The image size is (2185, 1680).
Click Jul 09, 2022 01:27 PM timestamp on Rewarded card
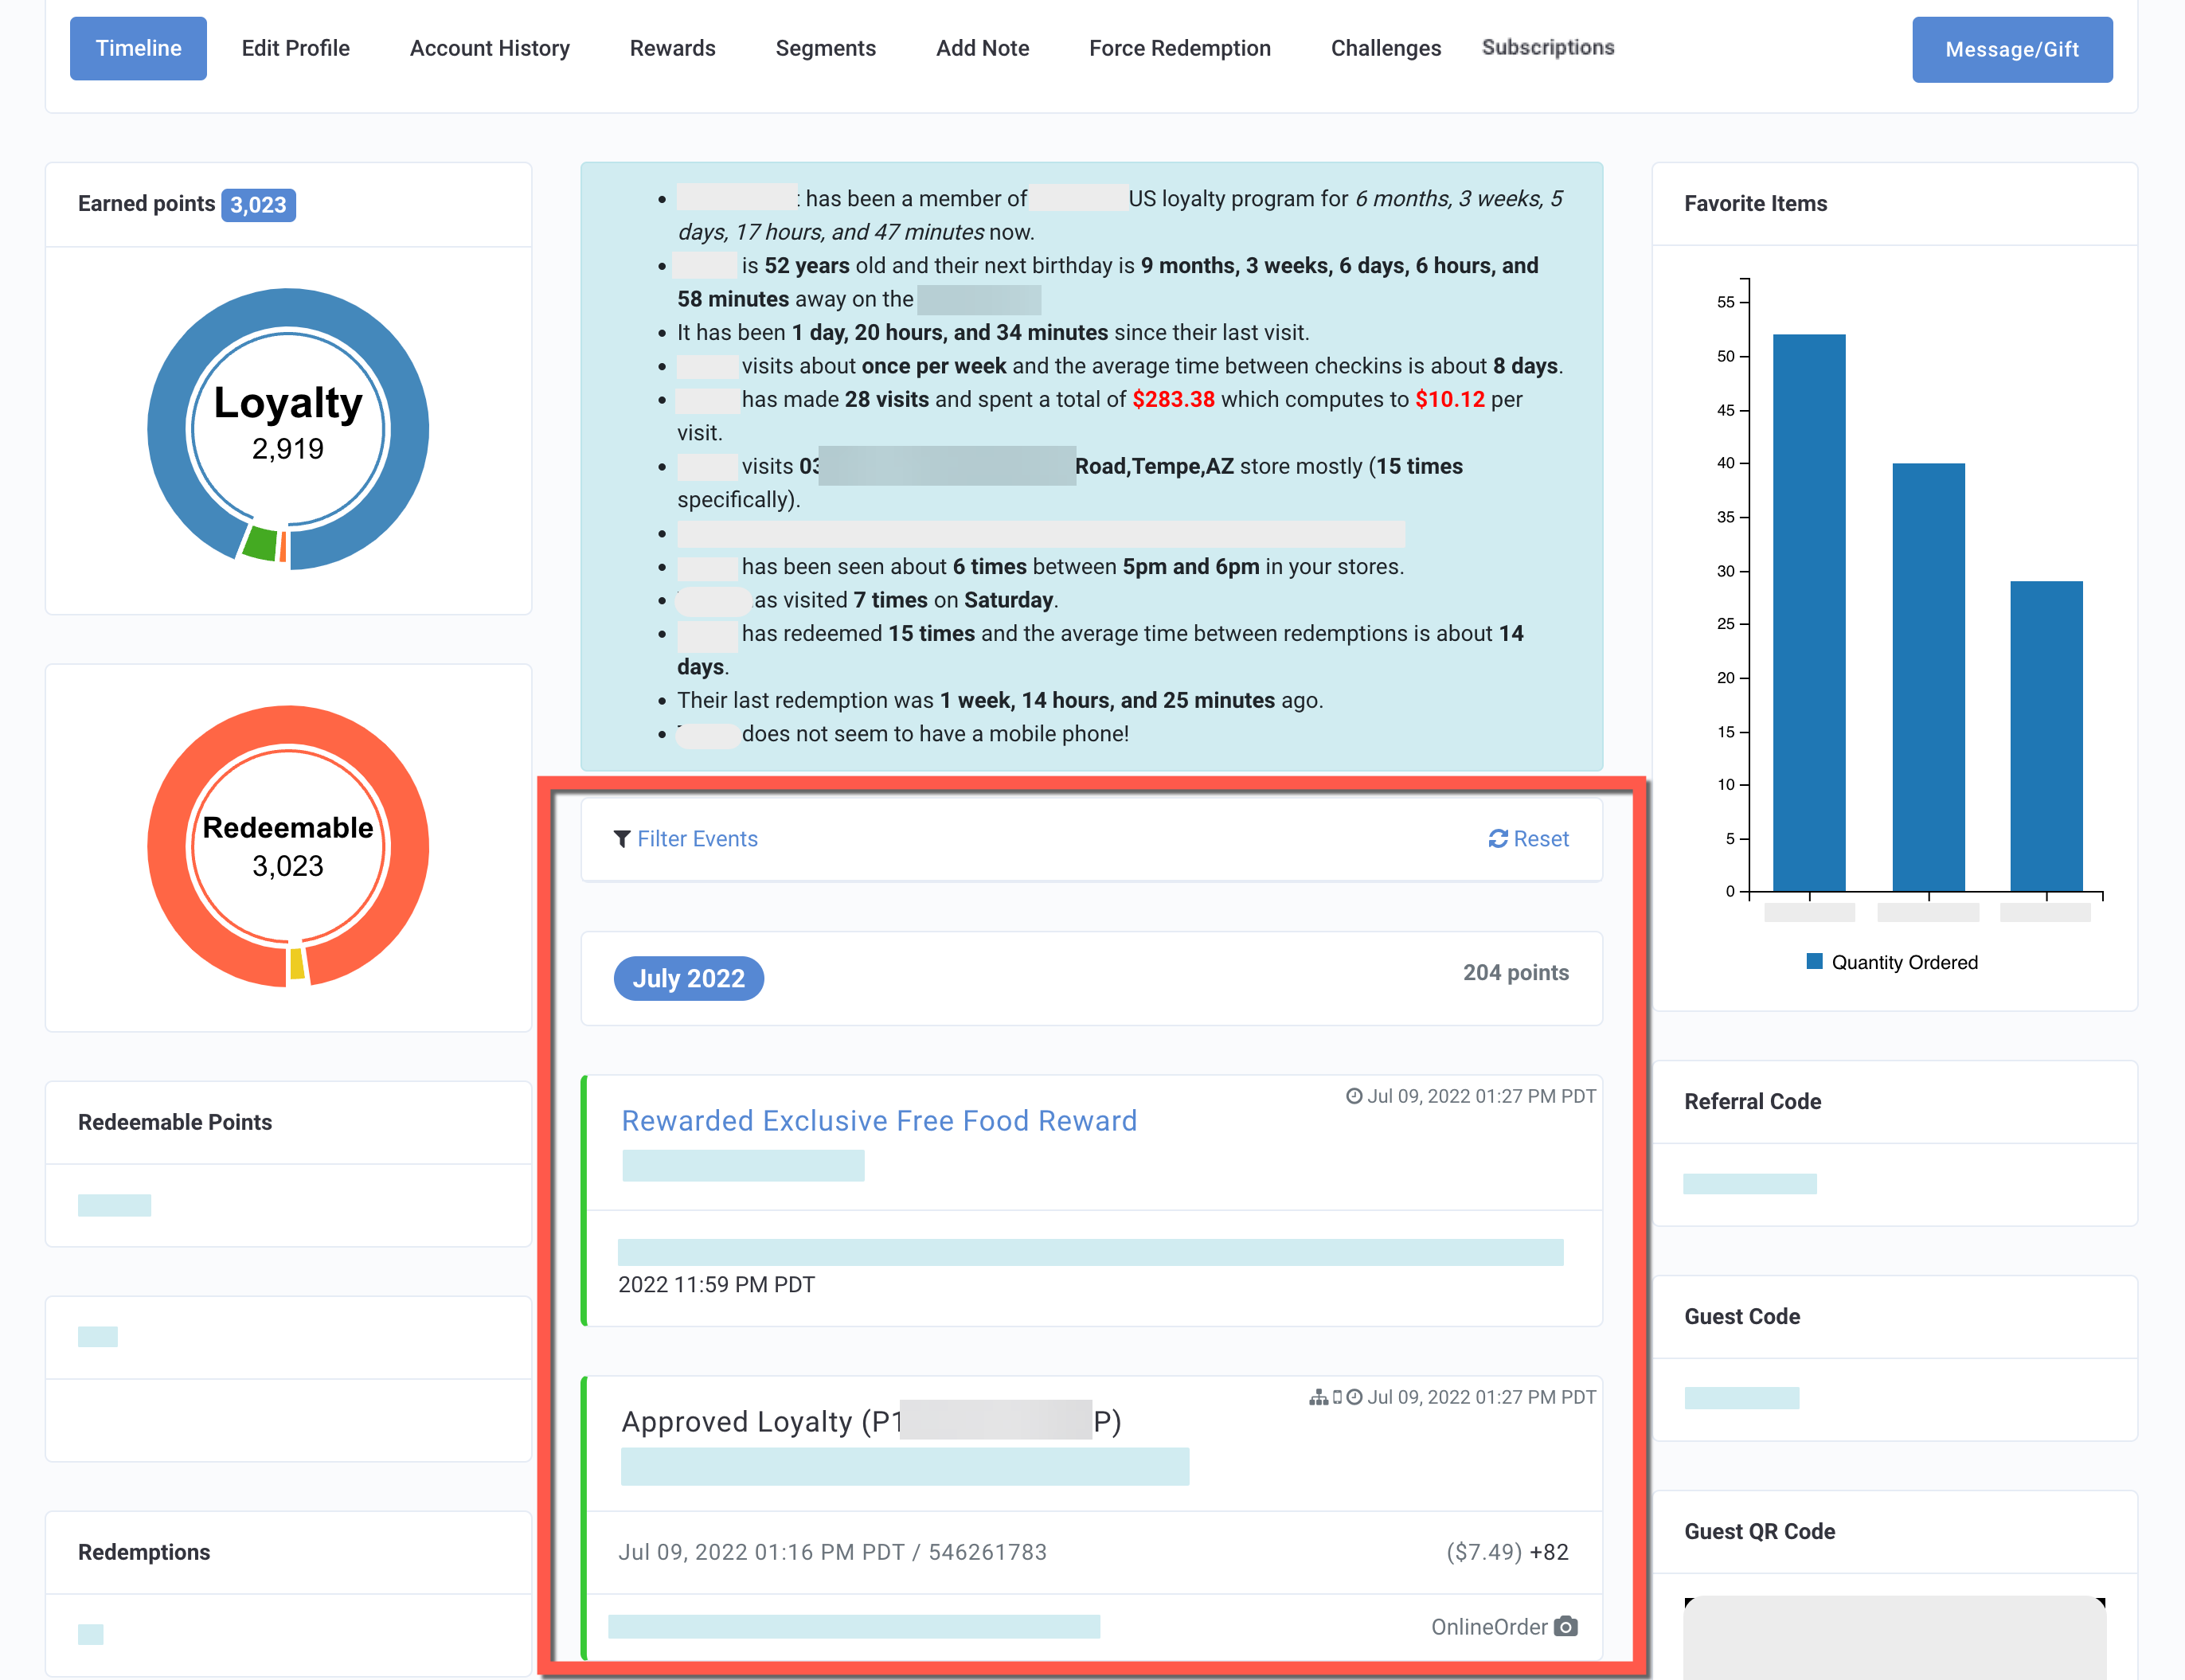coord(1481,1096)
